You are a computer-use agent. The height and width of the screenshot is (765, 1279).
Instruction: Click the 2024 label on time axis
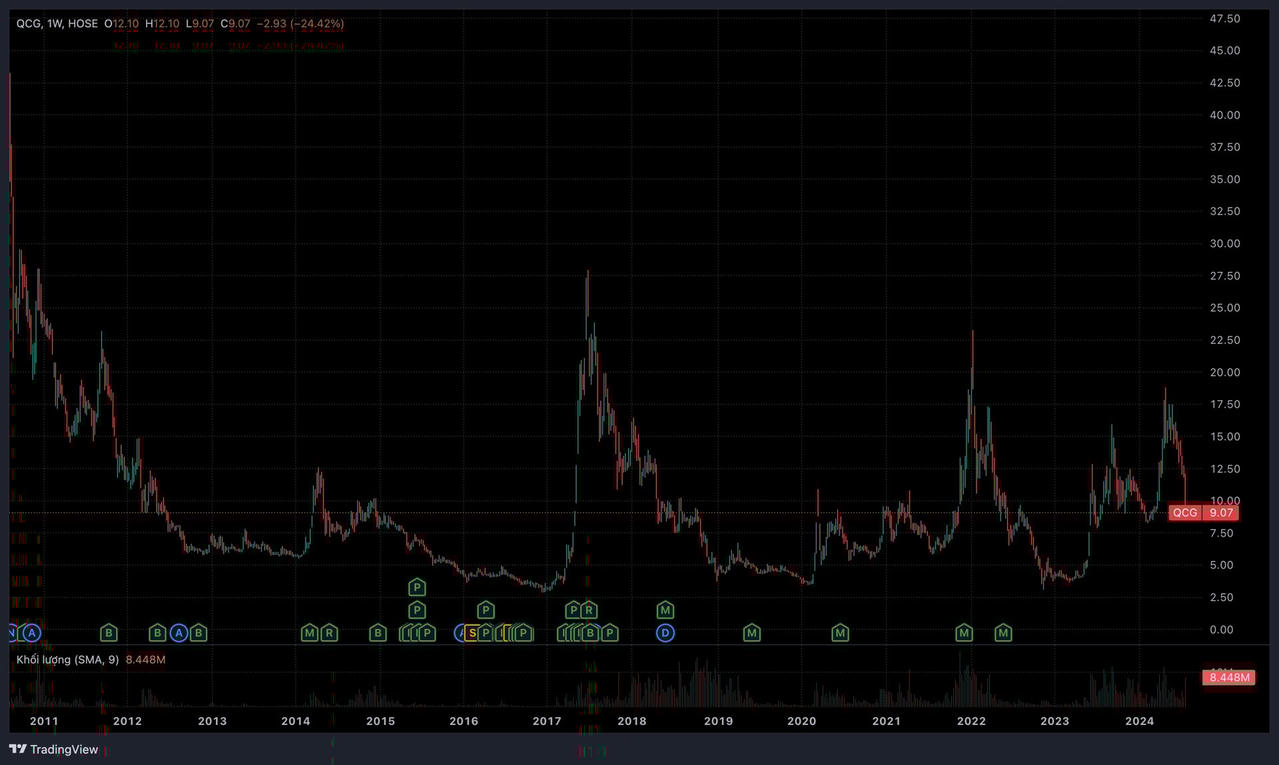[1139, 721]
